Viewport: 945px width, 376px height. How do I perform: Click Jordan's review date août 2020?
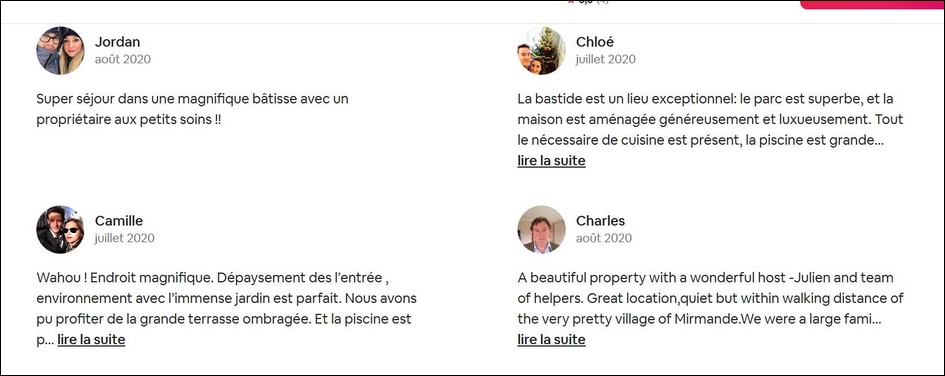123,59
